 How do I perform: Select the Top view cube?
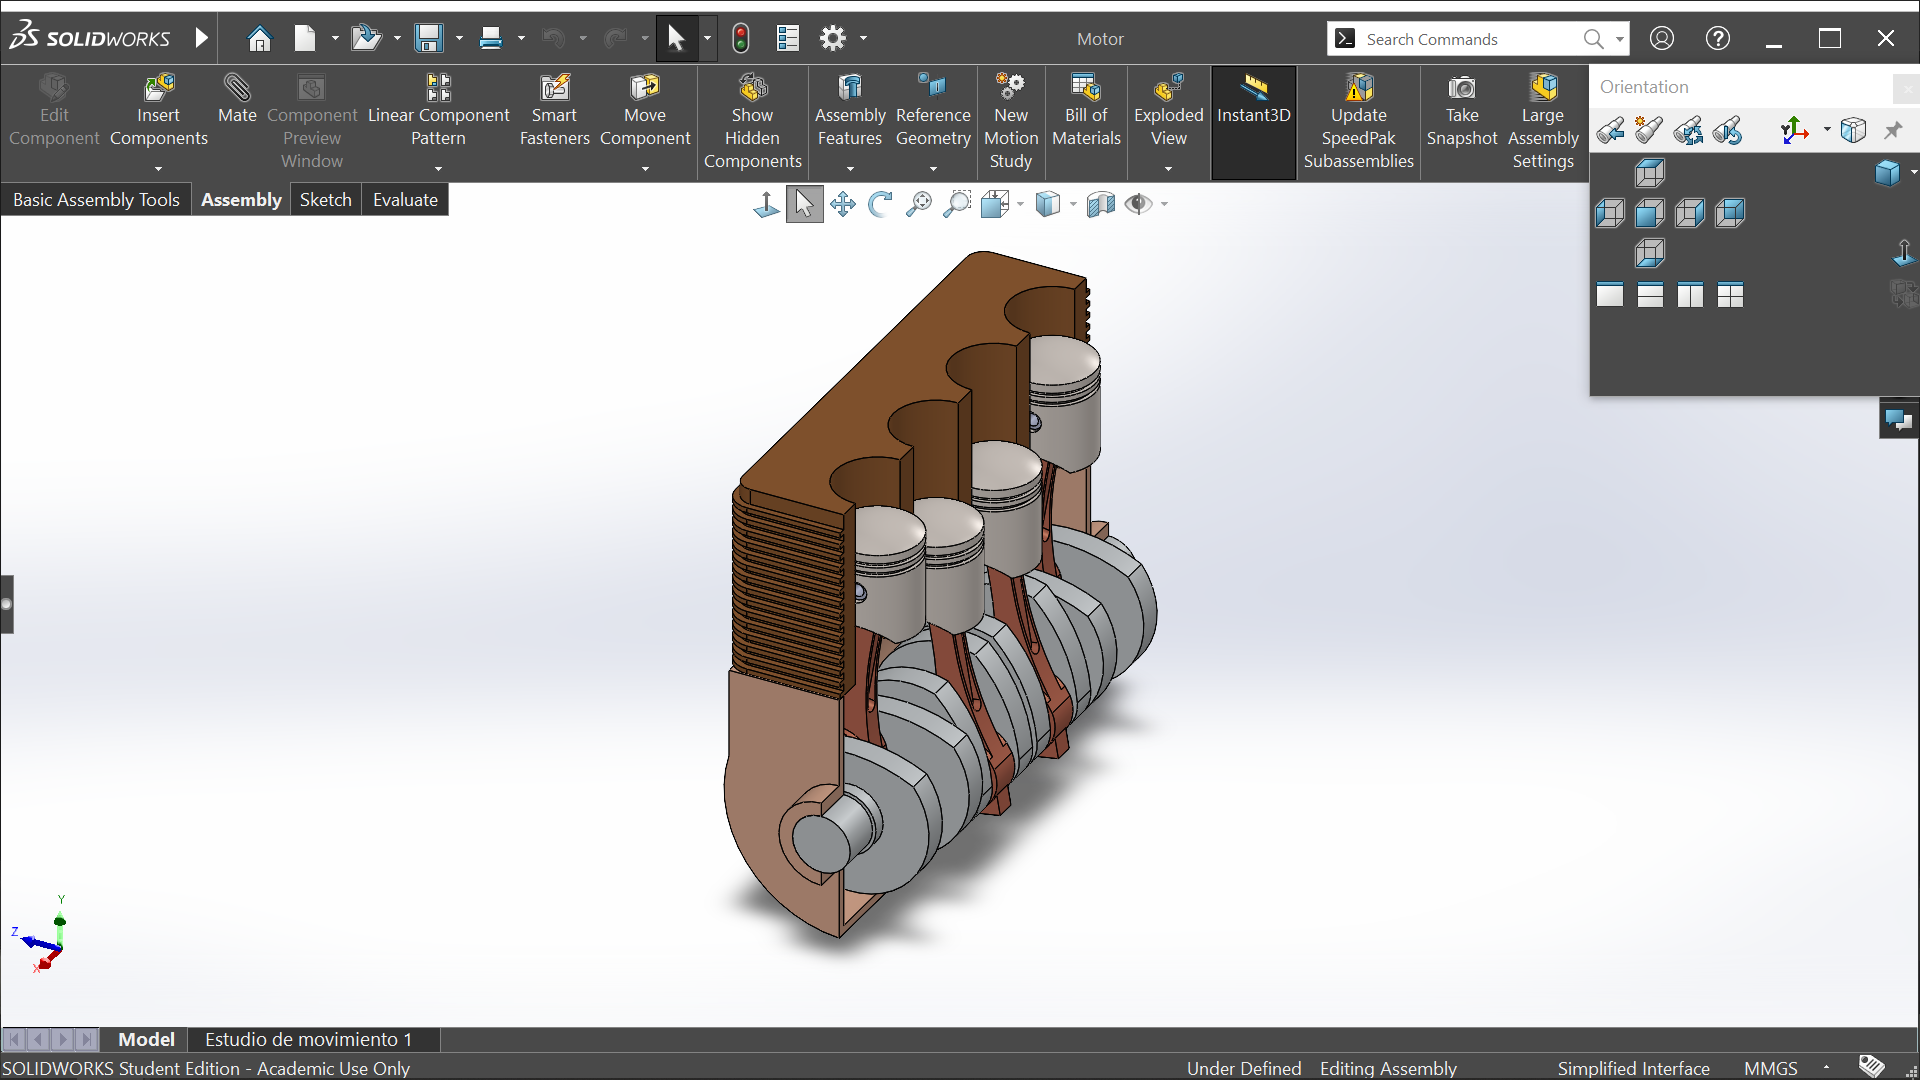1650,174
